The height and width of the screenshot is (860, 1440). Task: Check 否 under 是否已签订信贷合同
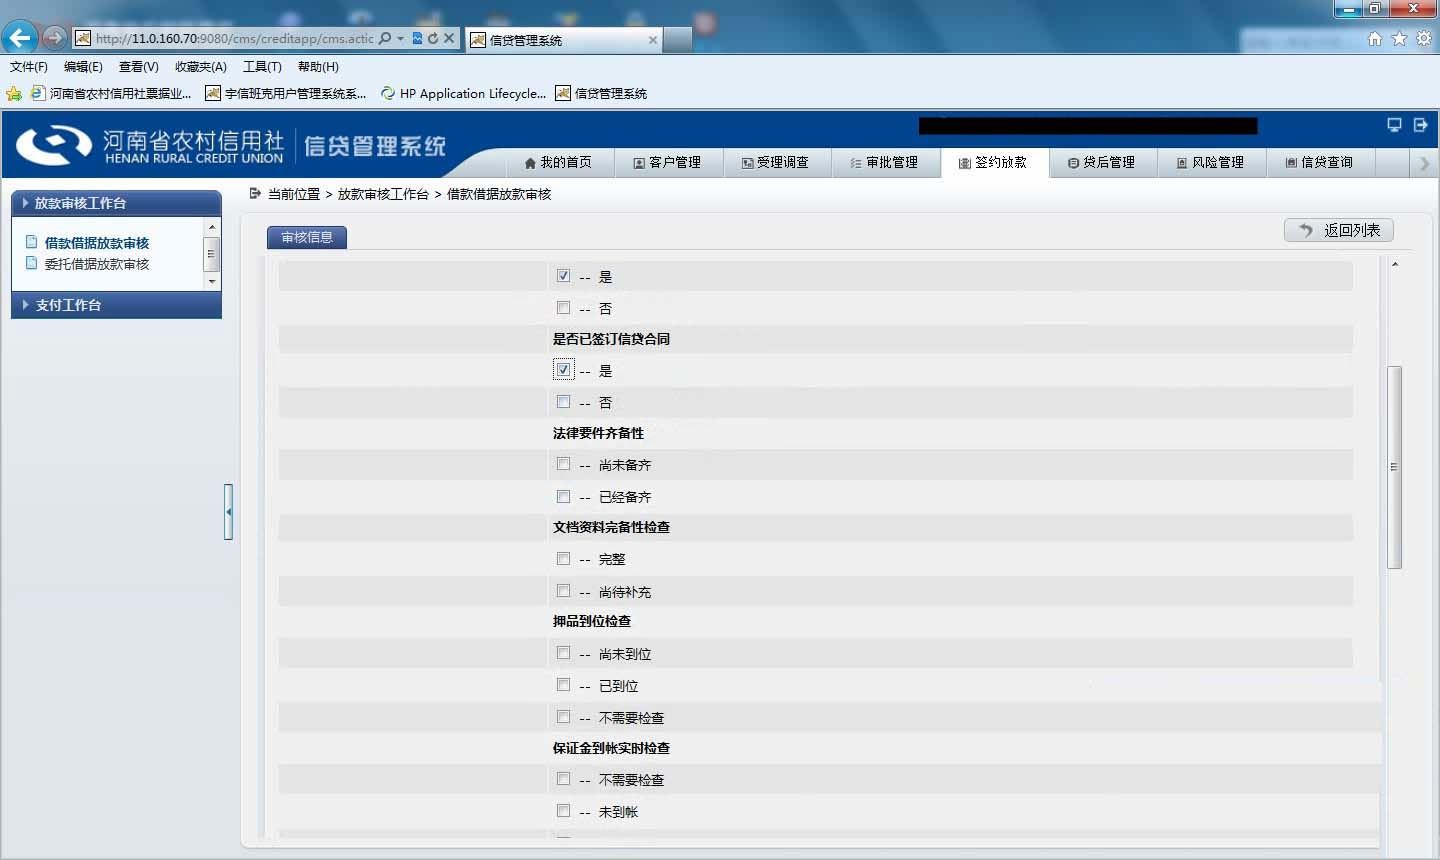pyautogui.click(x=563, y=401)
